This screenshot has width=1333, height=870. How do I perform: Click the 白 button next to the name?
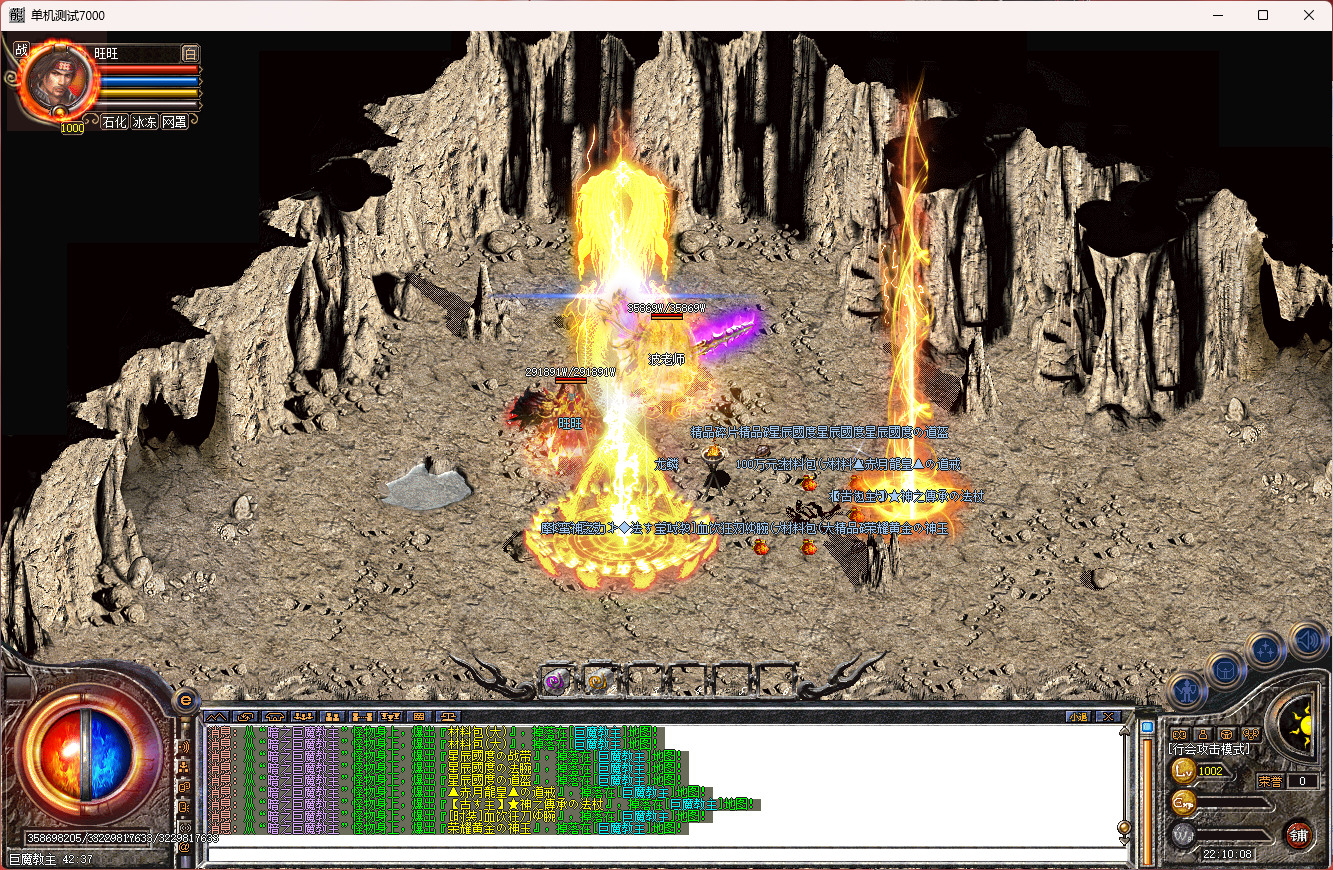click(190, 54)
